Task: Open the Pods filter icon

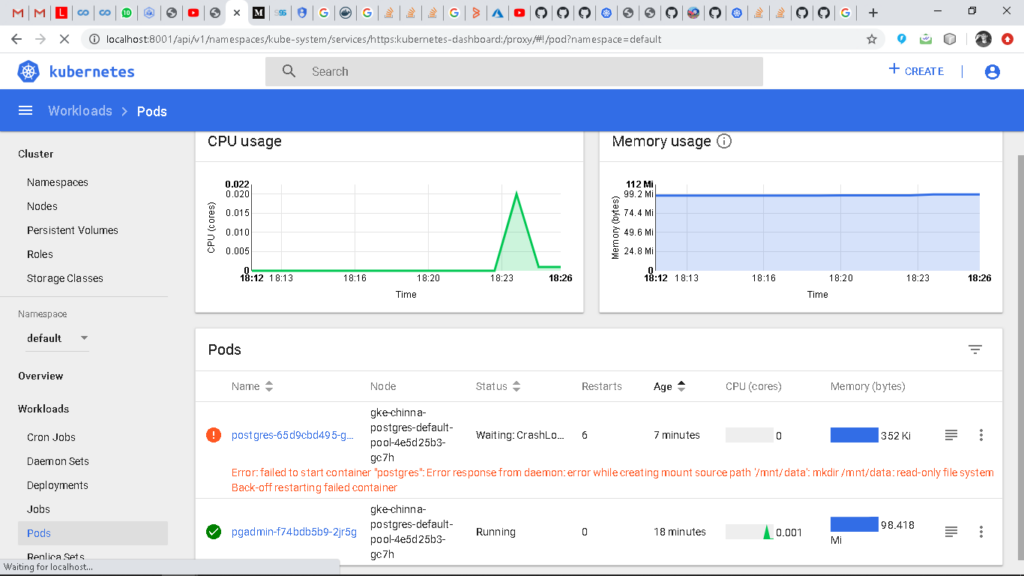Action: 975,349
